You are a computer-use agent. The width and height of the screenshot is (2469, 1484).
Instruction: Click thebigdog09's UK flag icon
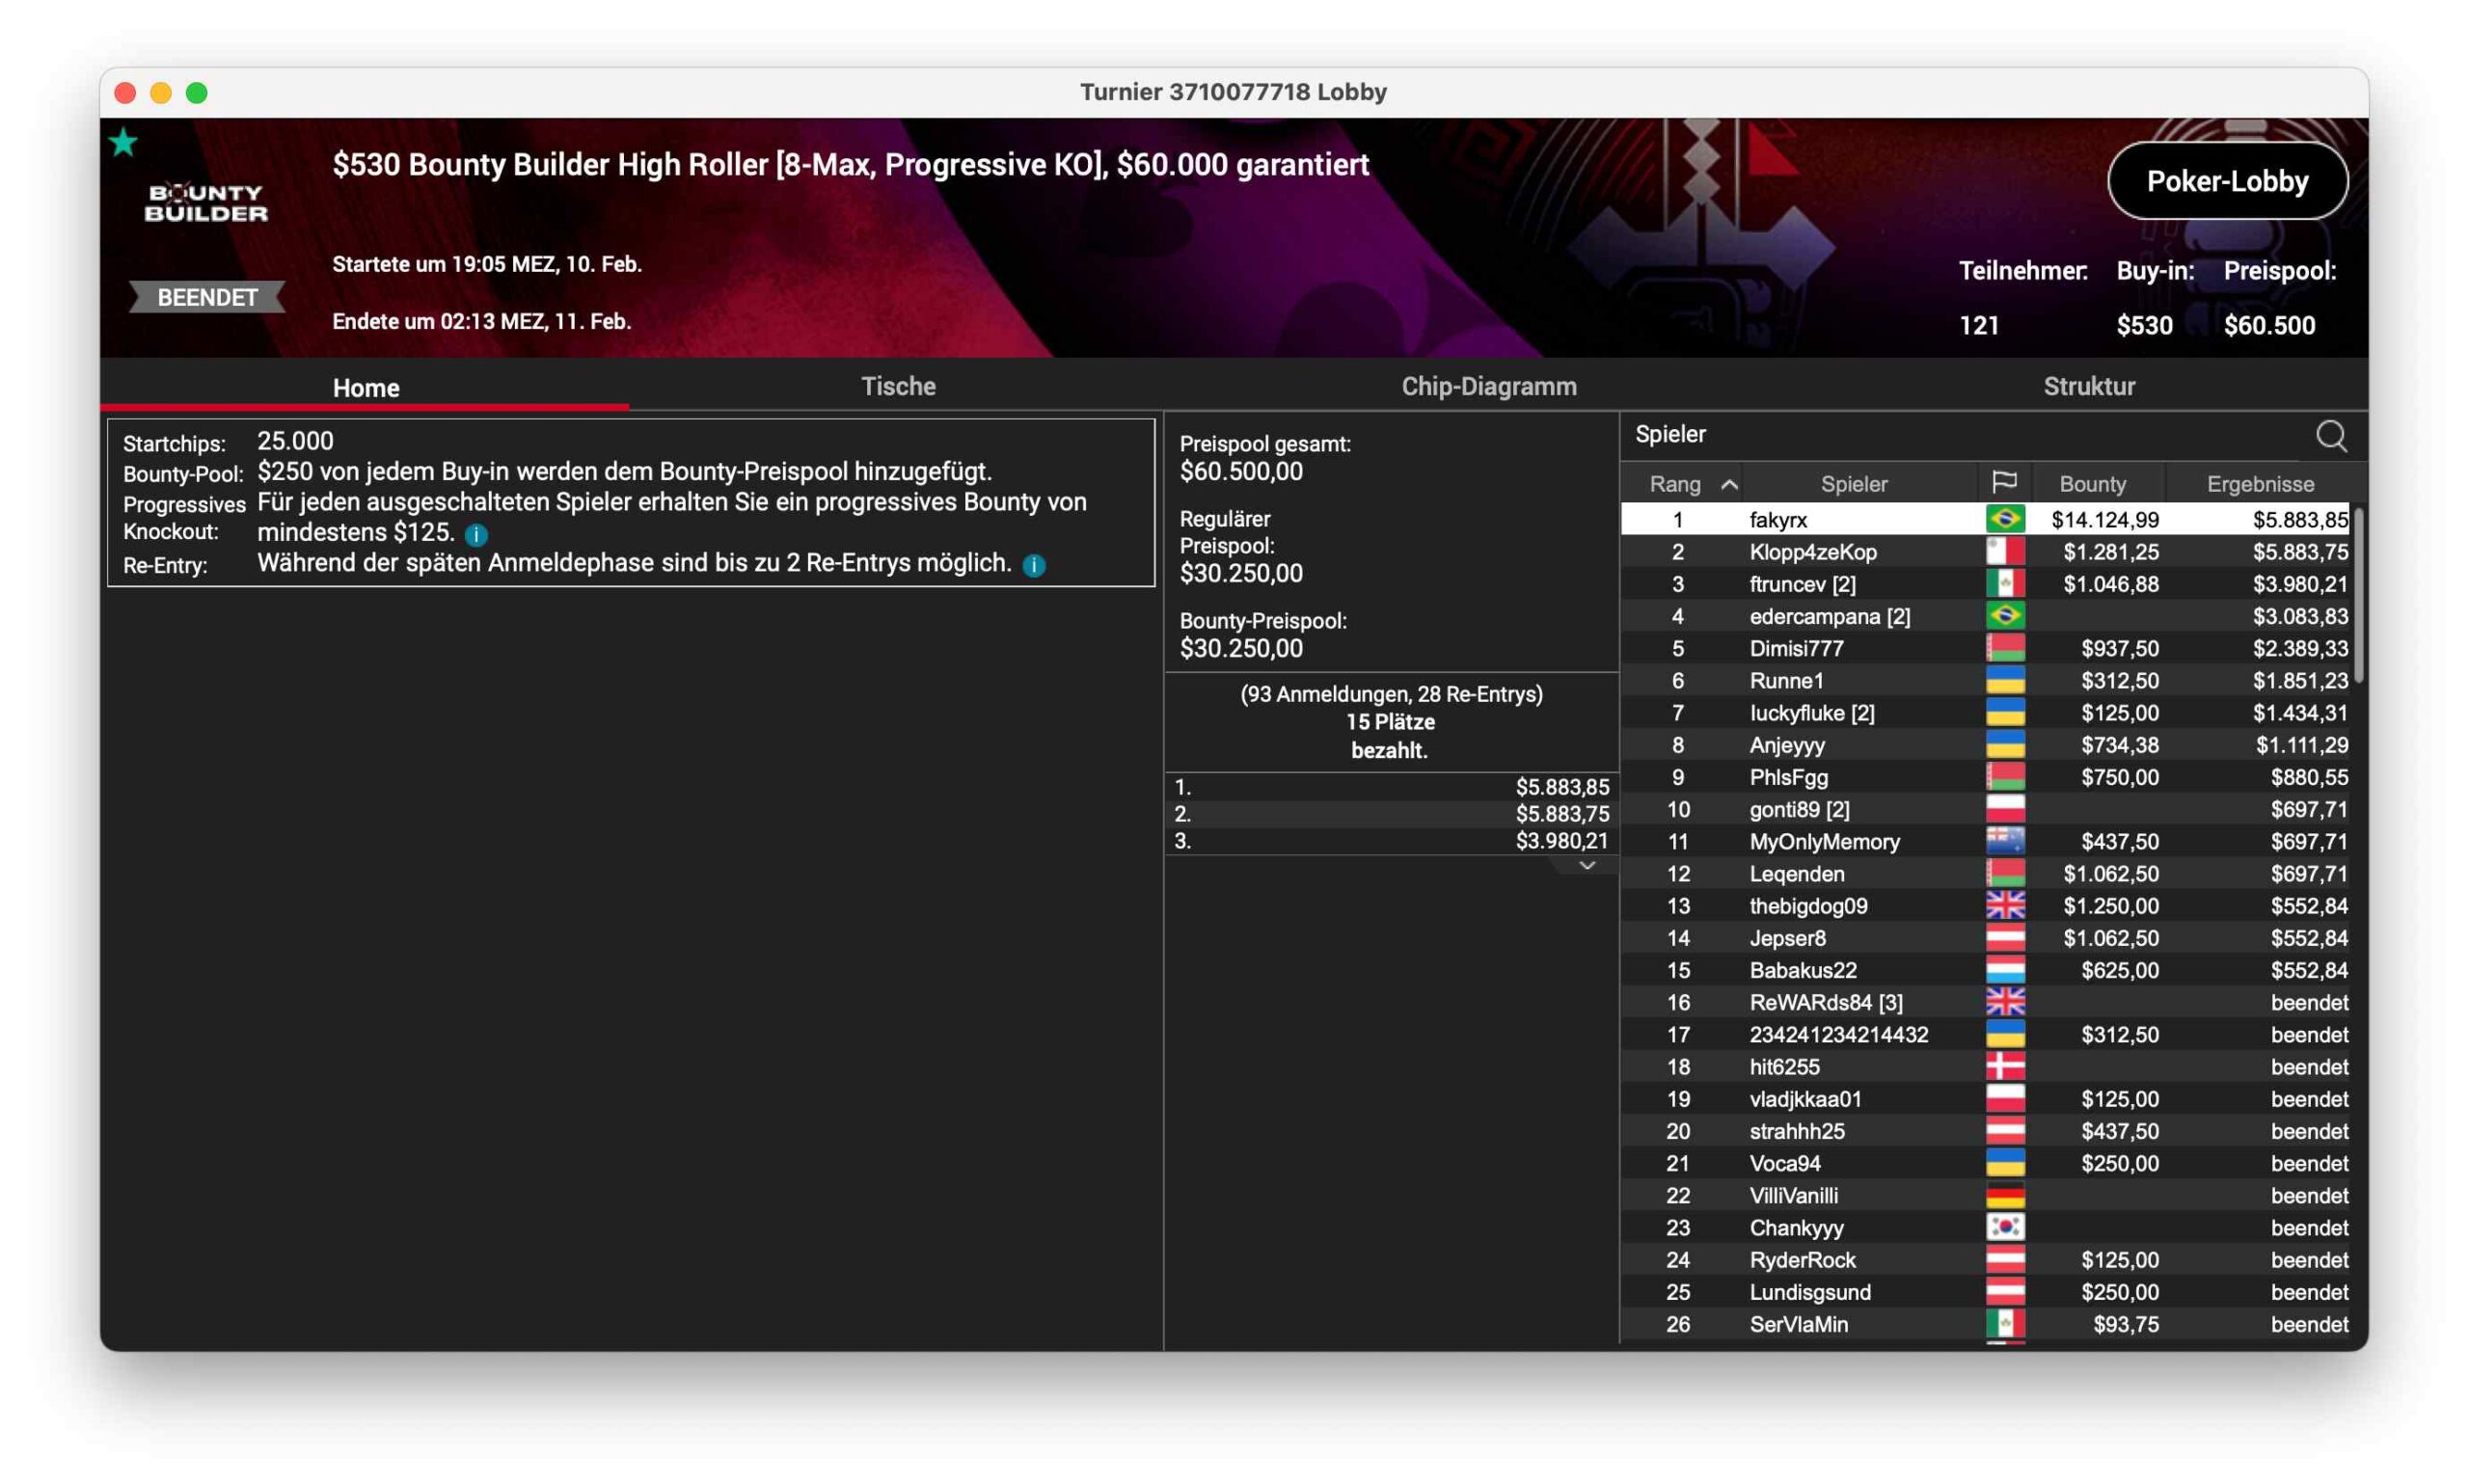(x=2004, y=905)
